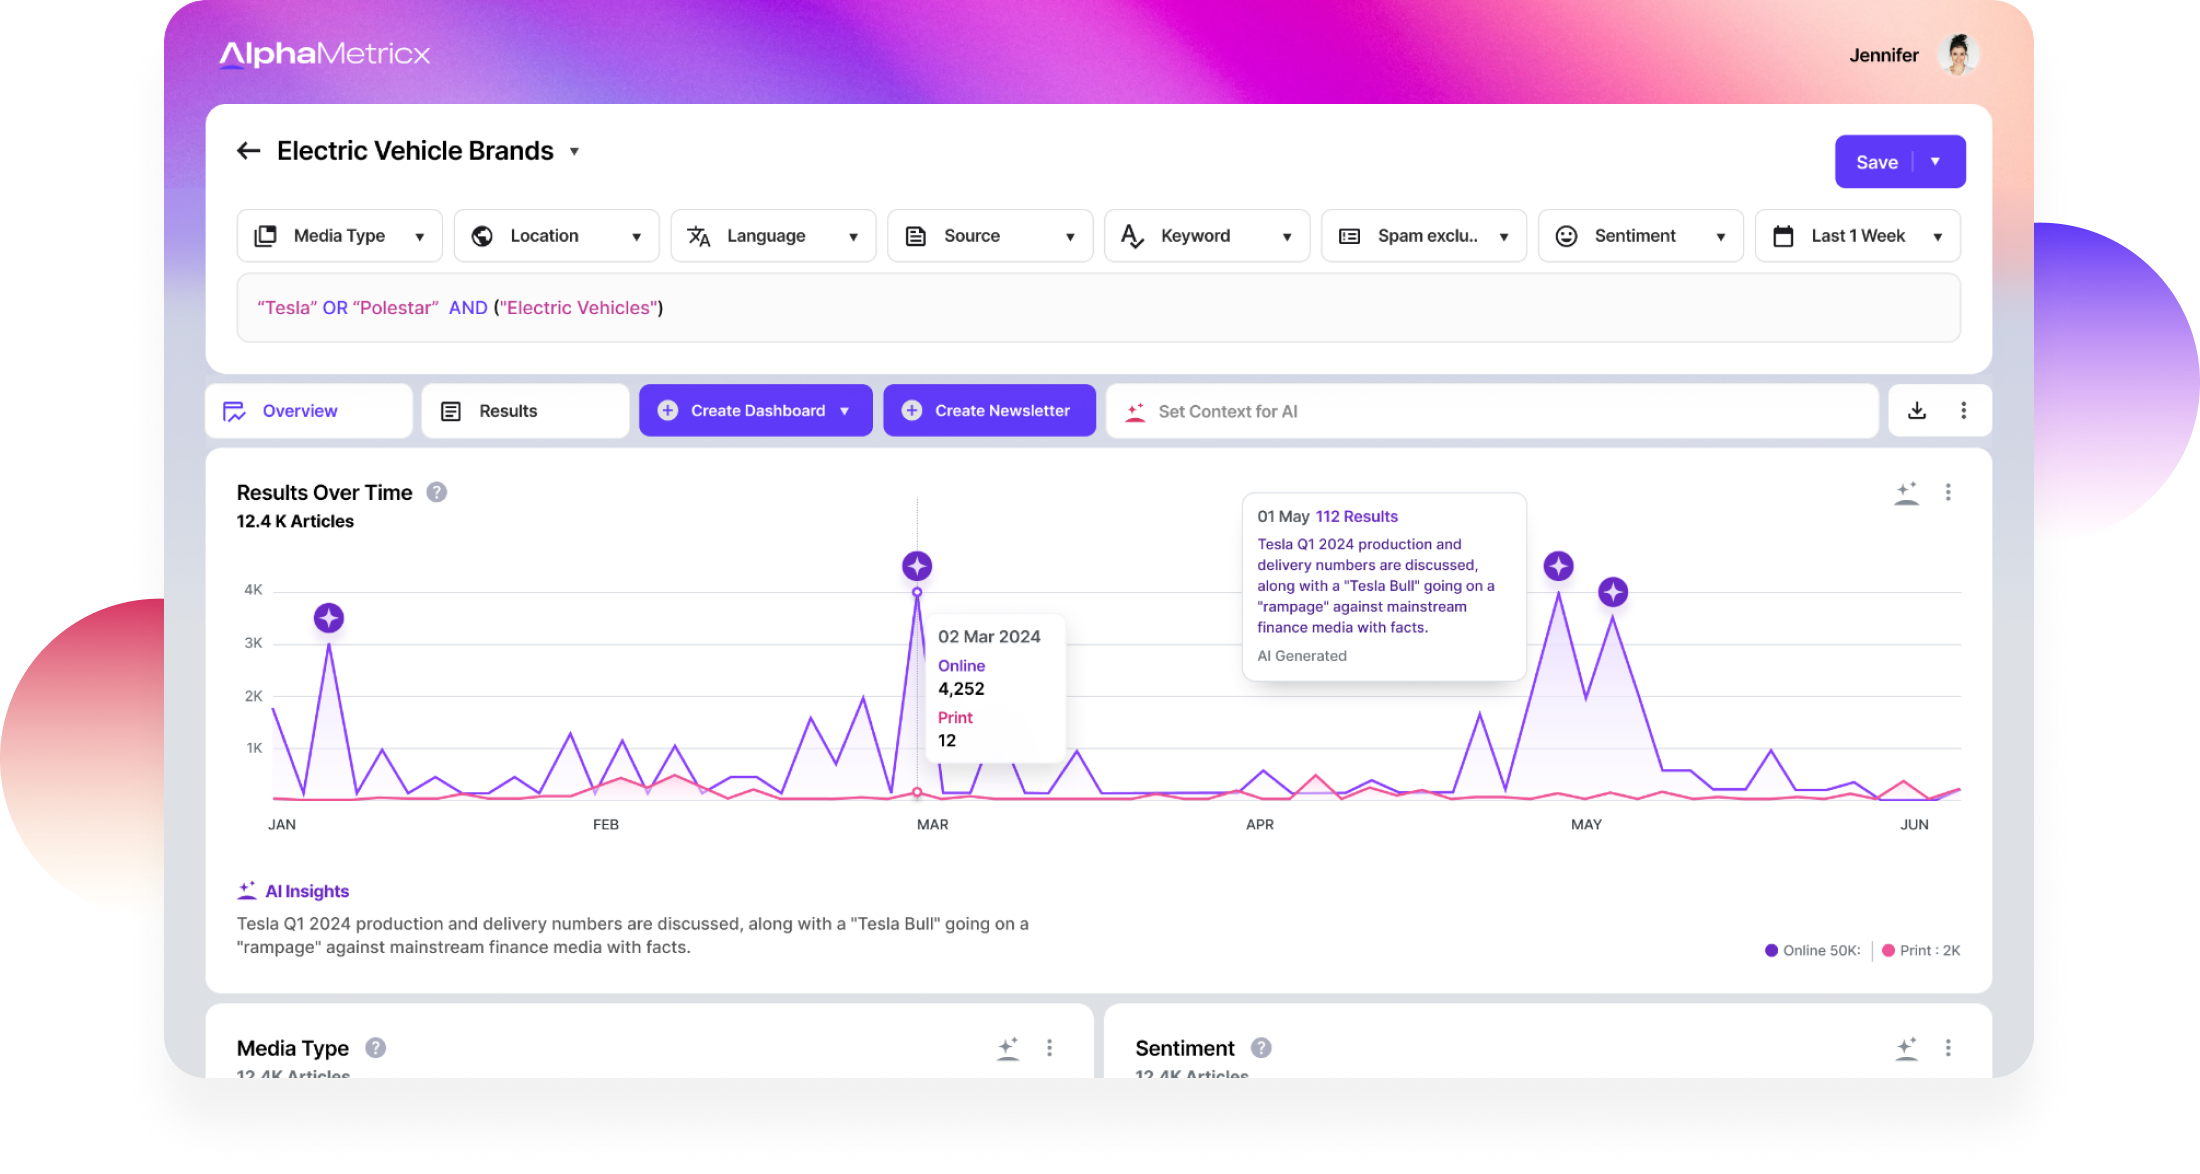This screenshot has width=2200, height=1174.
Task: Click the MAY axis label
Action: 1586,825
